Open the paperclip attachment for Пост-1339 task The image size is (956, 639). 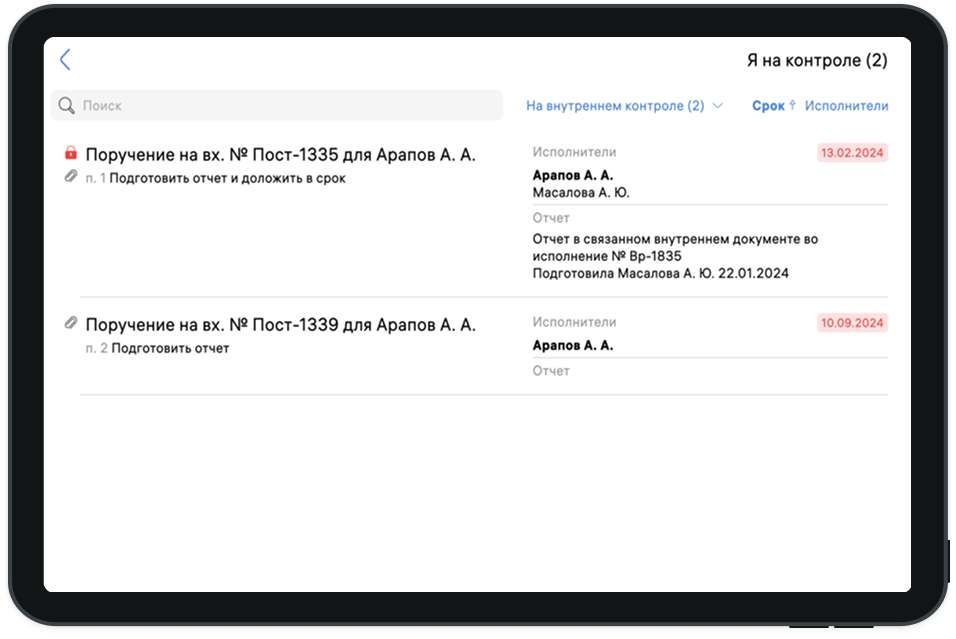[71, 324]
